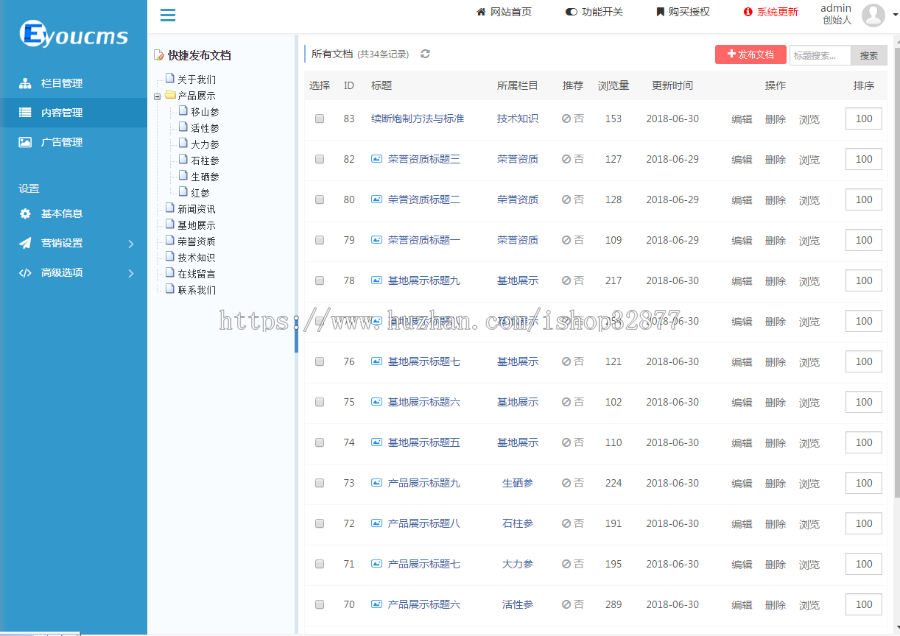Open the 内容管理 menu item
This screenshot has width=900, height=636.
tap(60, 112)
